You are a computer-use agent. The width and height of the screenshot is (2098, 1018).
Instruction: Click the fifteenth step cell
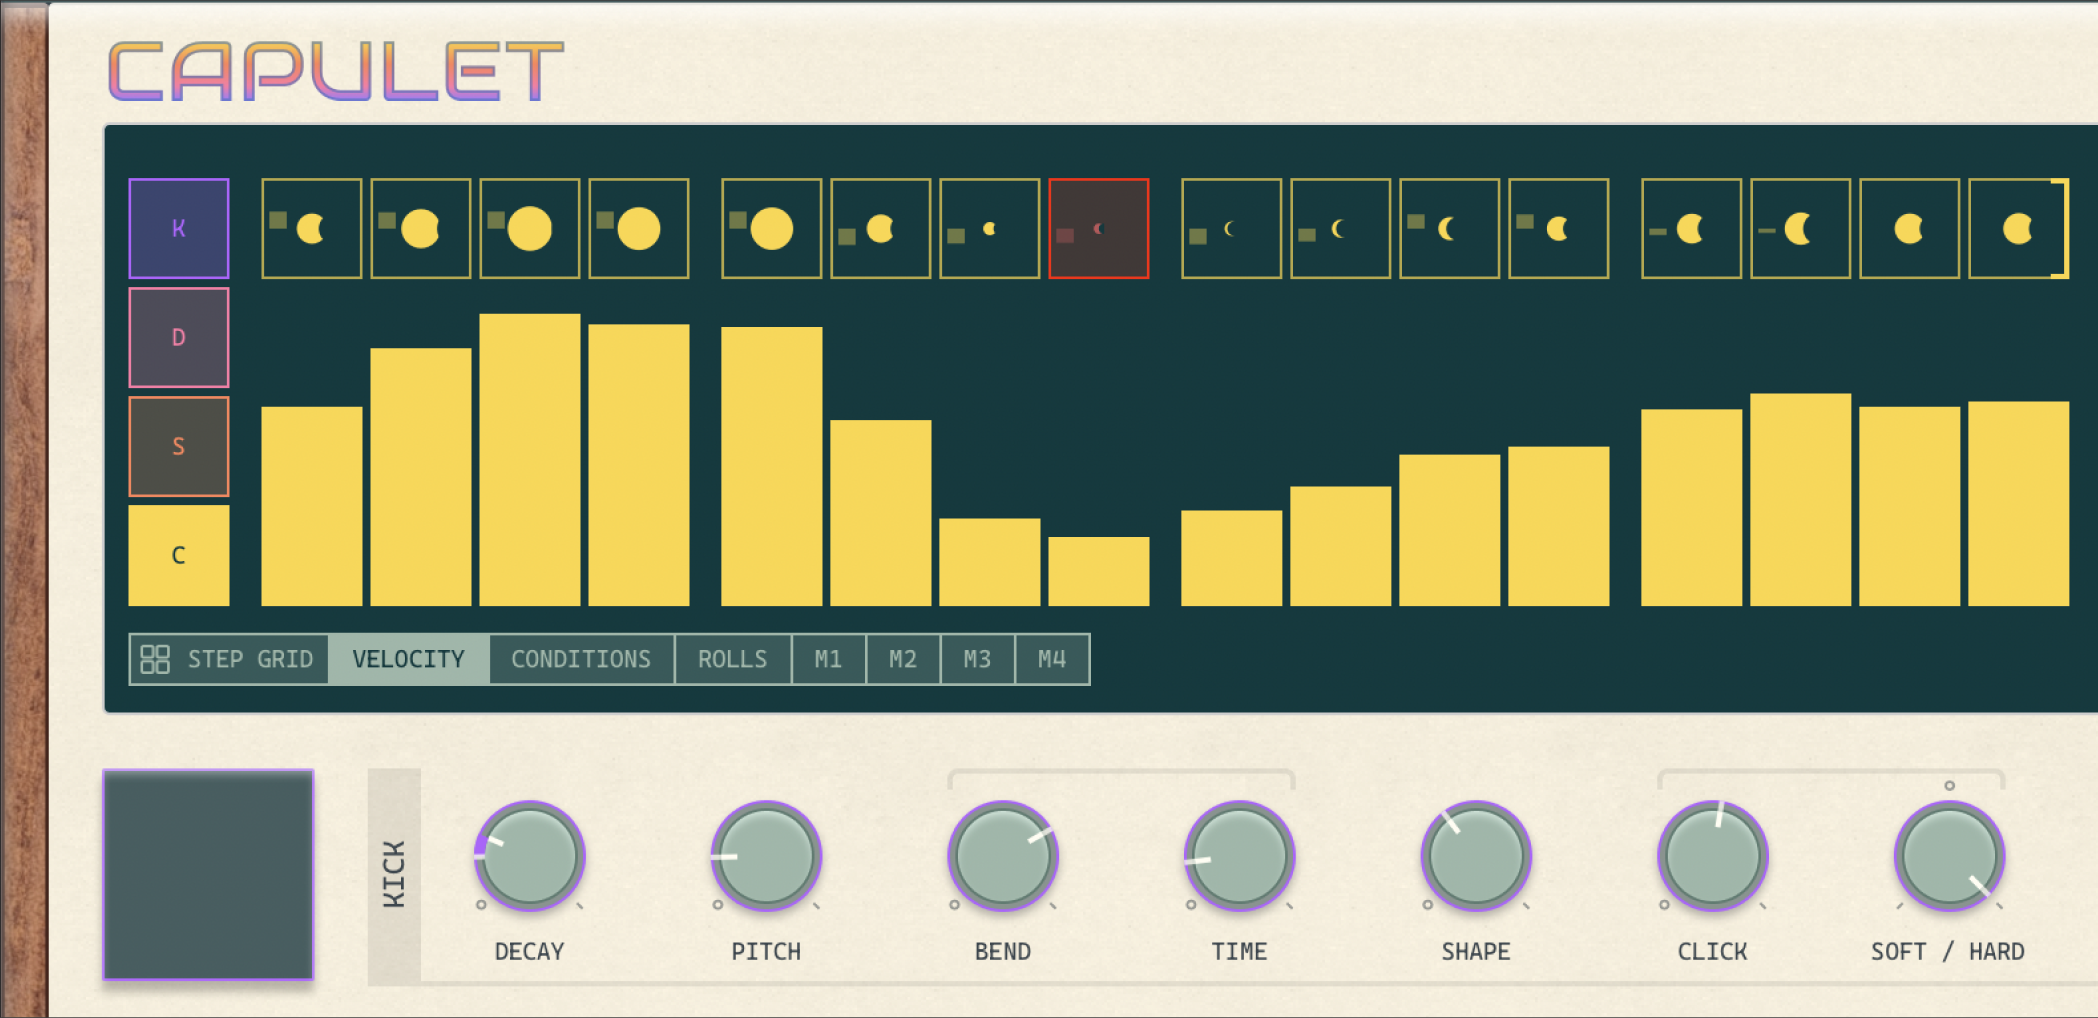pos(1910,228)
